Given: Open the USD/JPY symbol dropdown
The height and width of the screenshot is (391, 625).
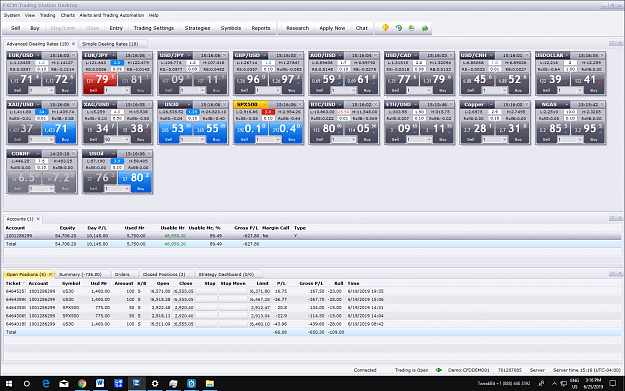Looking at the screenshot, I should (189, 55).
